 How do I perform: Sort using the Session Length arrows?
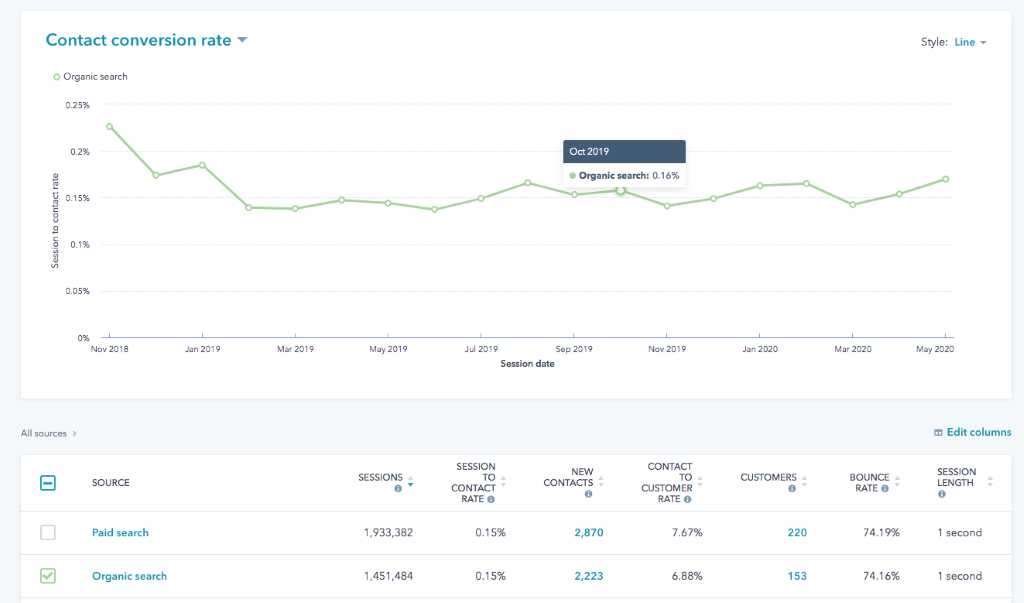click(x=990, y=482)
